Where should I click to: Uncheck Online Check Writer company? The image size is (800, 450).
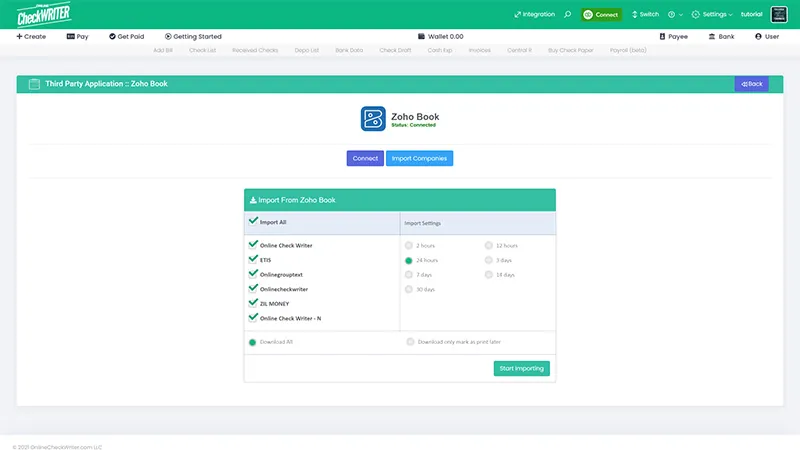point(253,244)
